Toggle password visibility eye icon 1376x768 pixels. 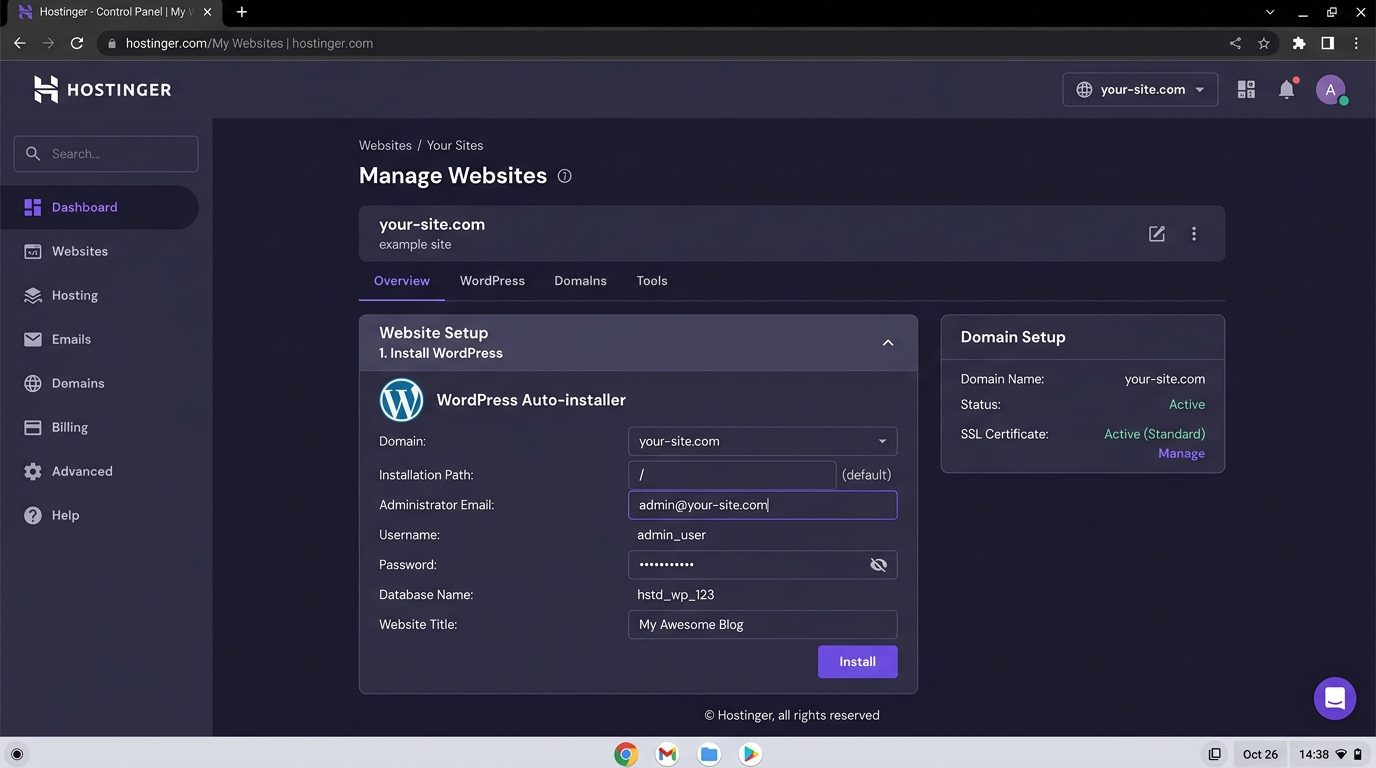[x=878, y=565]
